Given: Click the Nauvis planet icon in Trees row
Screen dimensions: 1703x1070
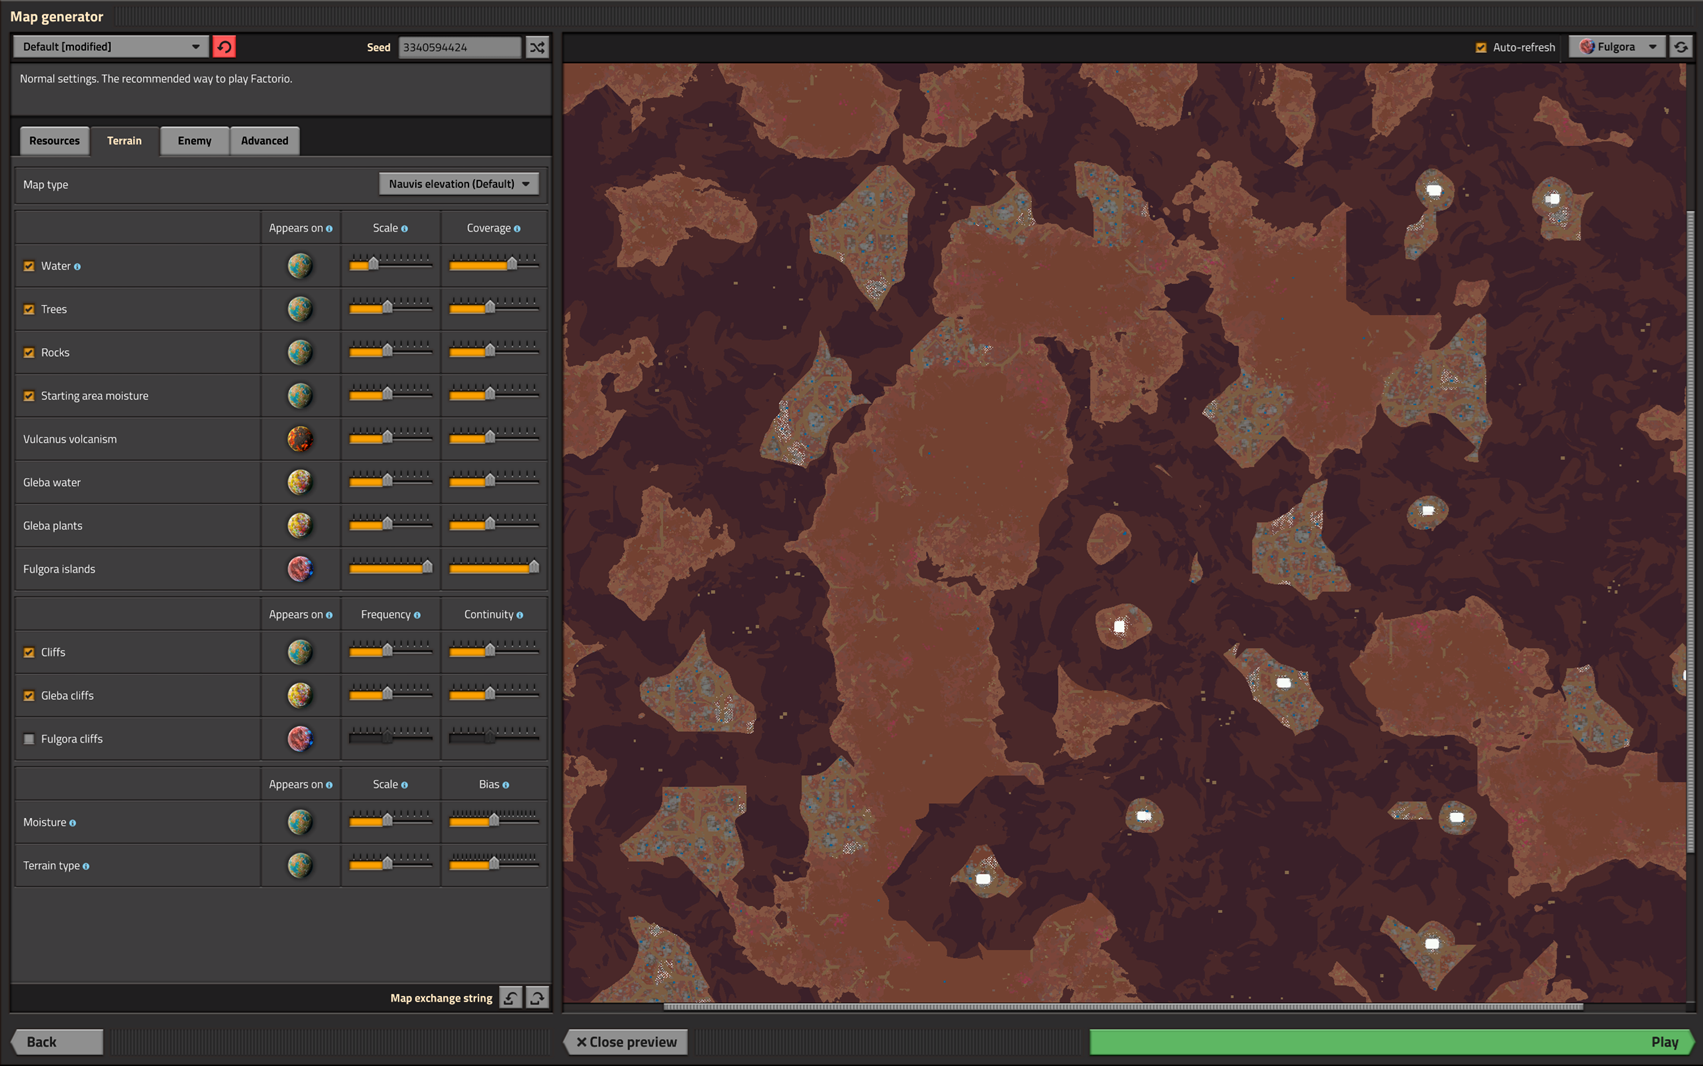Looking at the screenshot, I should point(300,309).
